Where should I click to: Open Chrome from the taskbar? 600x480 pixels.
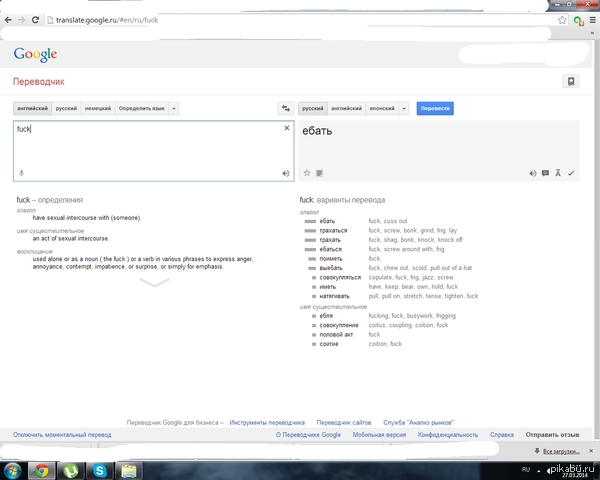point(41,470)
